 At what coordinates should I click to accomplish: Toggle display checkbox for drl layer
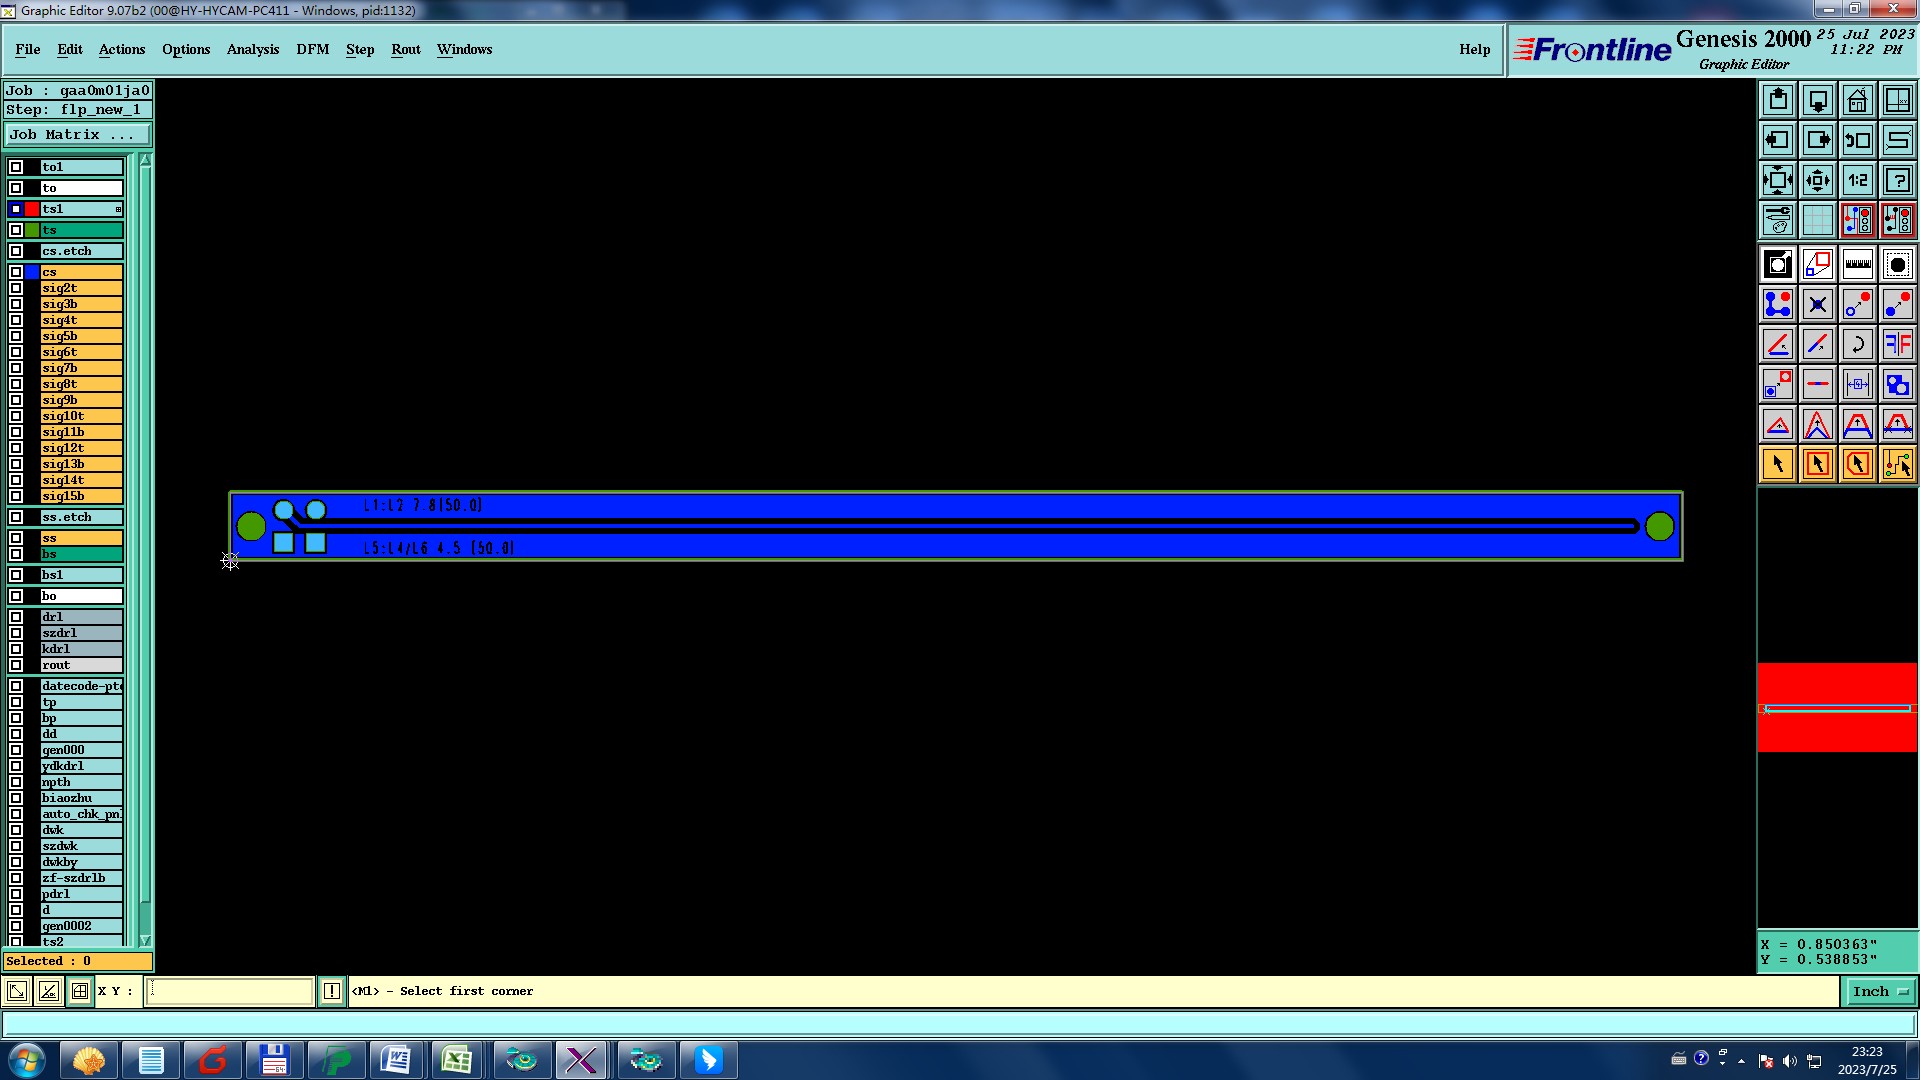coord(16,617)
